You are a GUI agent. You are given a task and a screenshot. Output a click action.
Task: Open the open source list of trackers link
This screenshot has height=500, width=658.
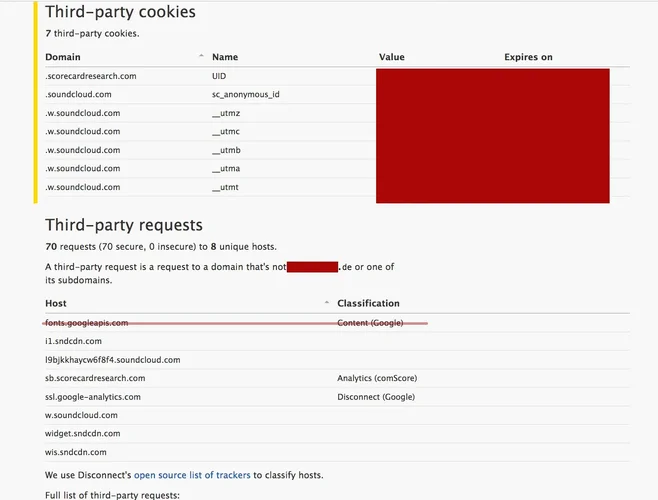[x=192, y=474]
